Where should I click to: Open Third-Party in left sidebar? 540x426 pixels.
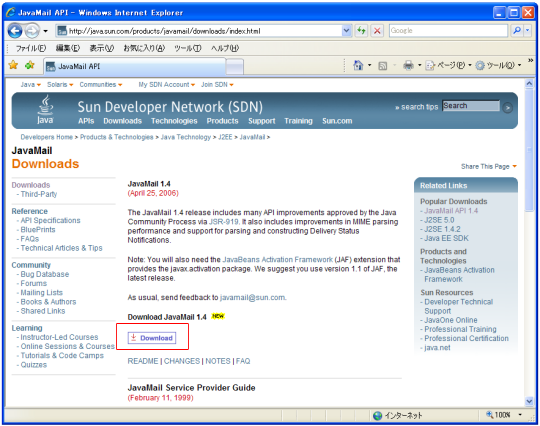pyautogui.click(x=39, y=194)
